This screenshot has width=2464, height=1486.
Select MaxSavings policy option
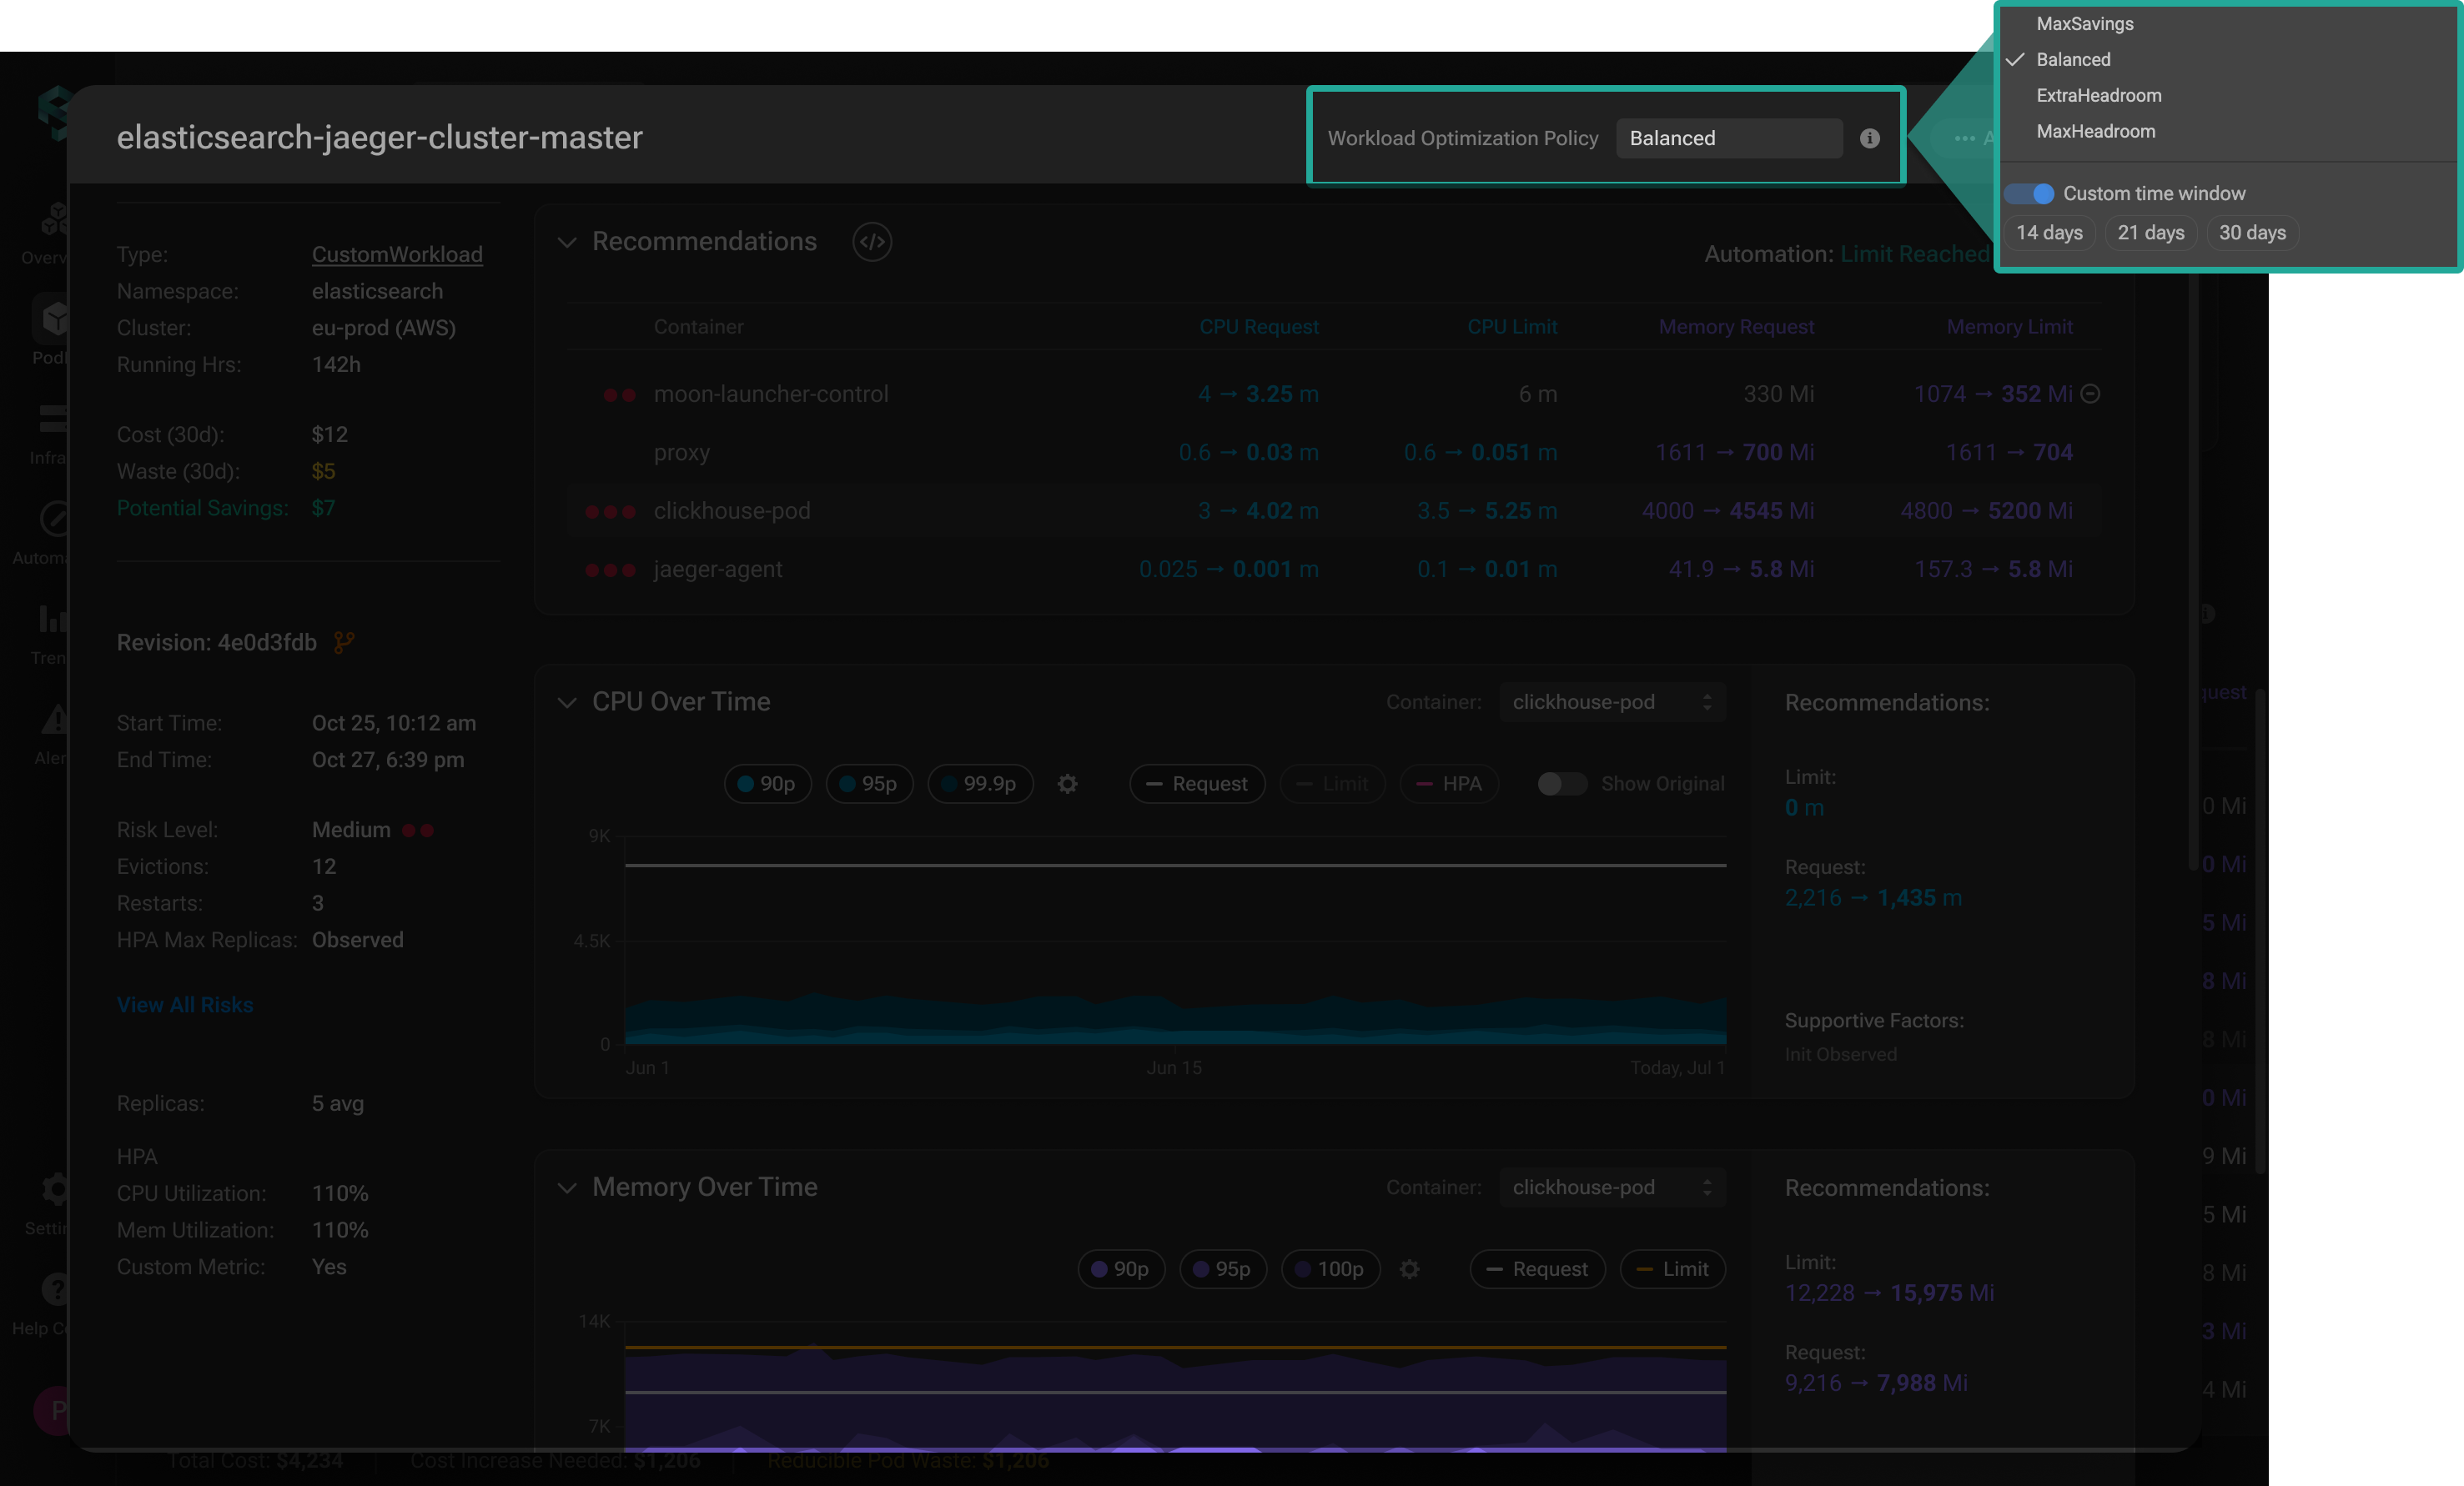[2085, 24]
